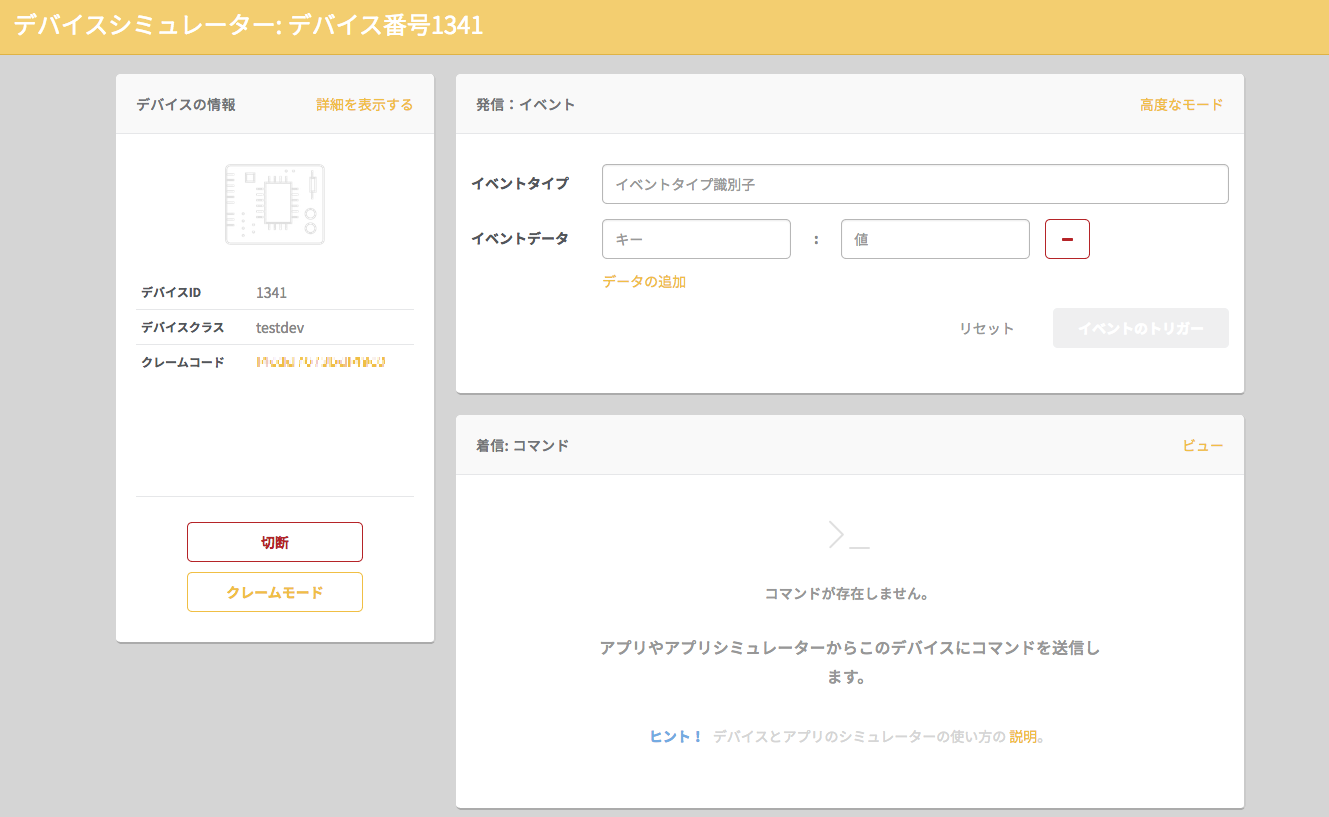Click データの追加 to add data row
The width and height of the screenshot is (1329, 817).
point(644,281)
